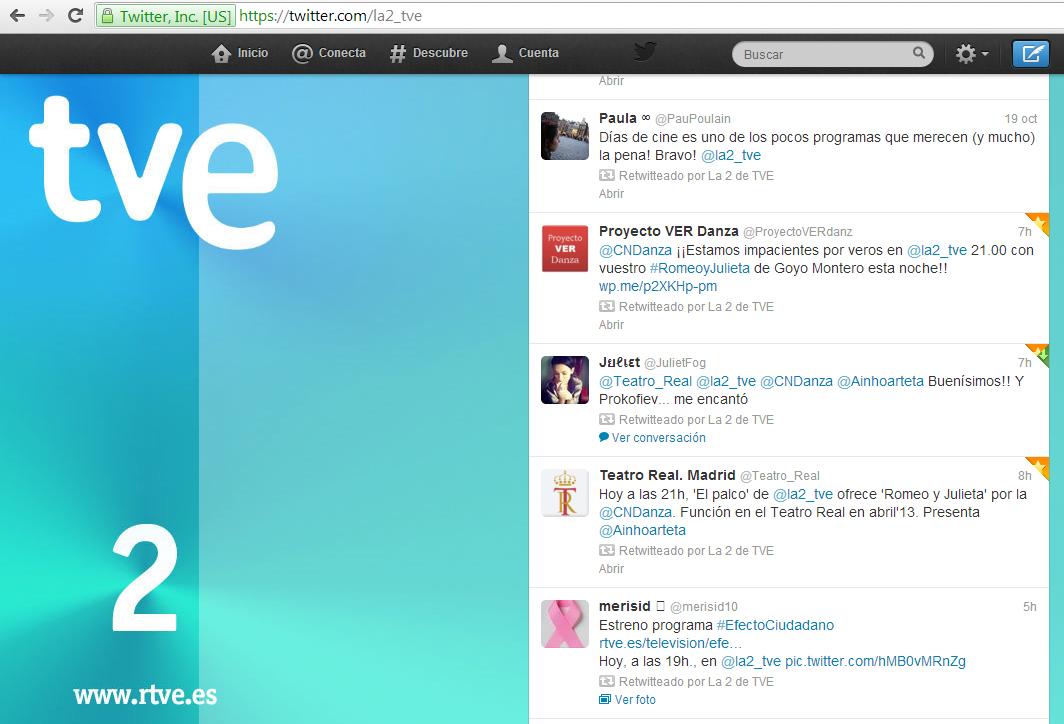The height and width of the screenshot is (724, 1064).
Task: Click the search magnifier icon
Action: point(918,53)
